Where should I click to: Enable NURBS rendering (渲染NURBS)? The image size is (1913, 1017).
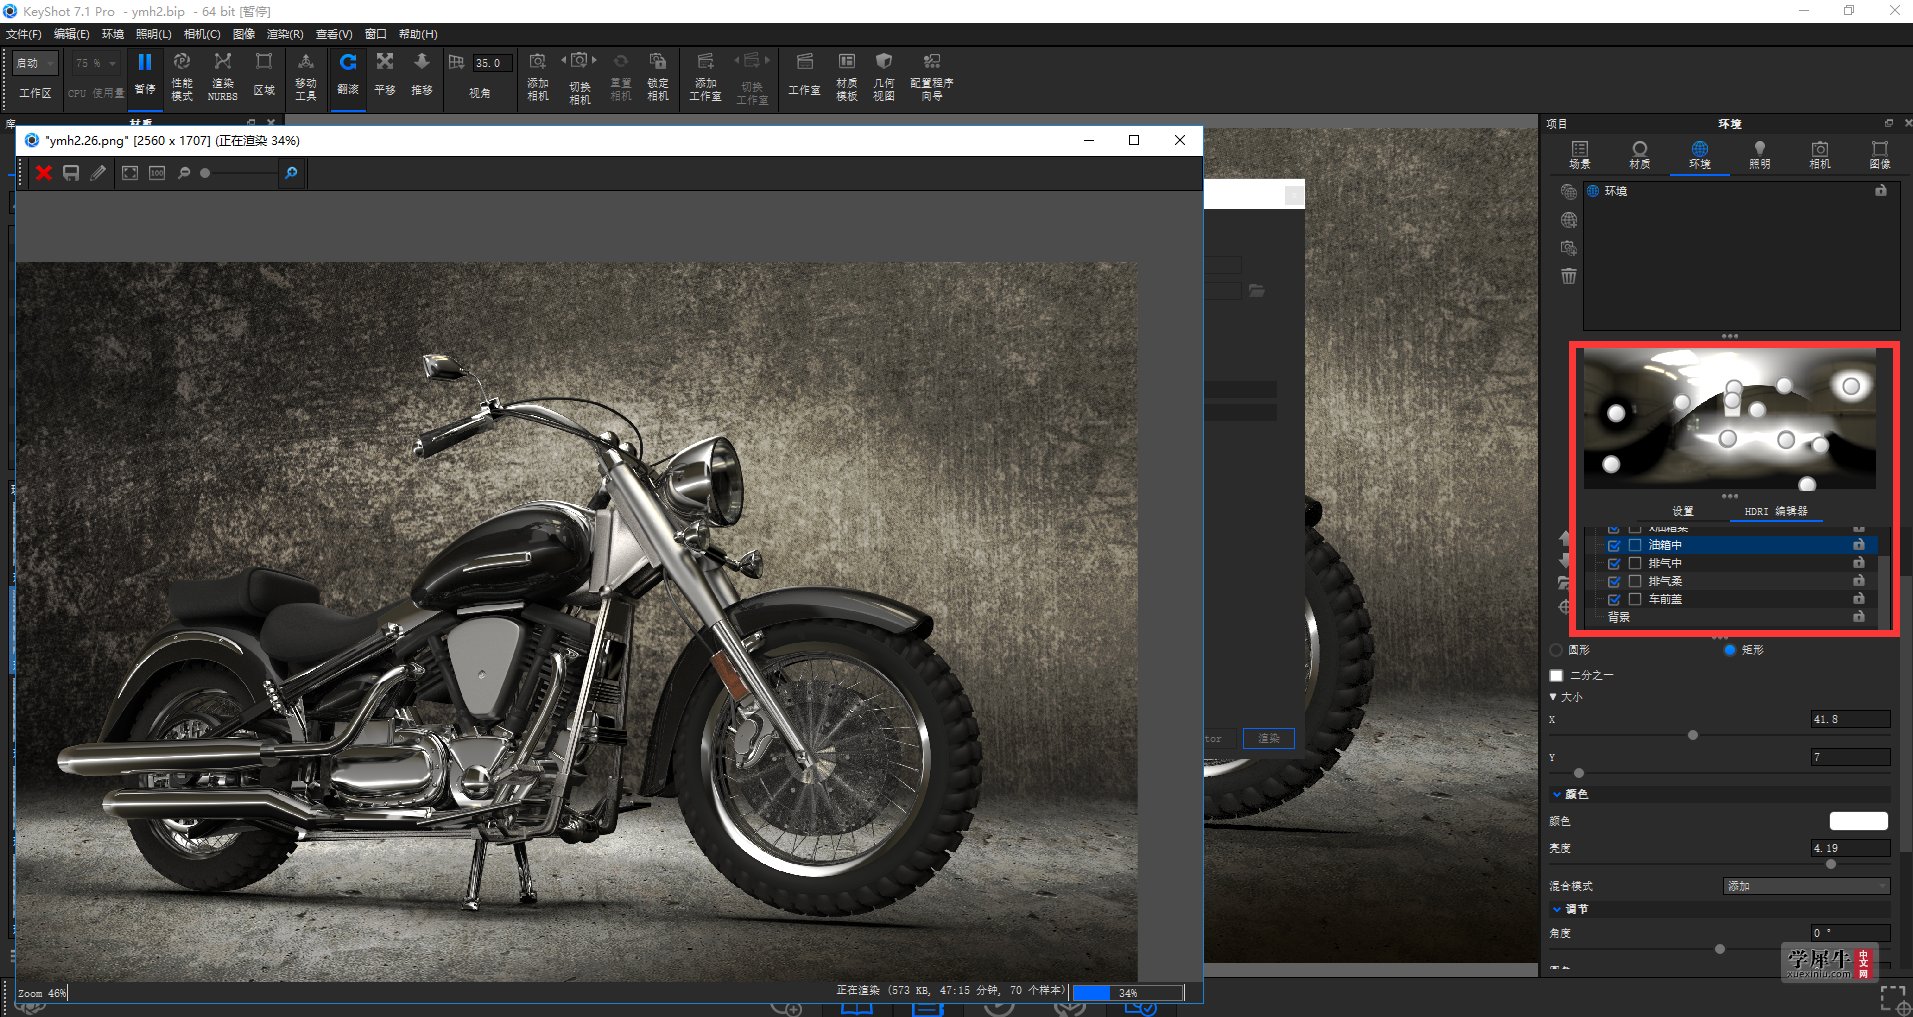(223, 76)
